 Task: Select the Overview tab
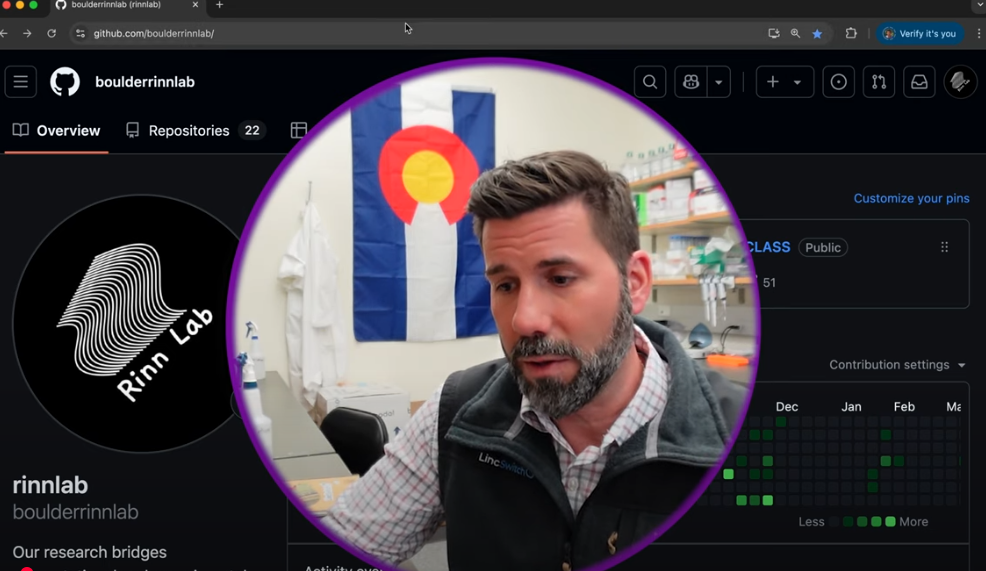(x=57, y=131)
